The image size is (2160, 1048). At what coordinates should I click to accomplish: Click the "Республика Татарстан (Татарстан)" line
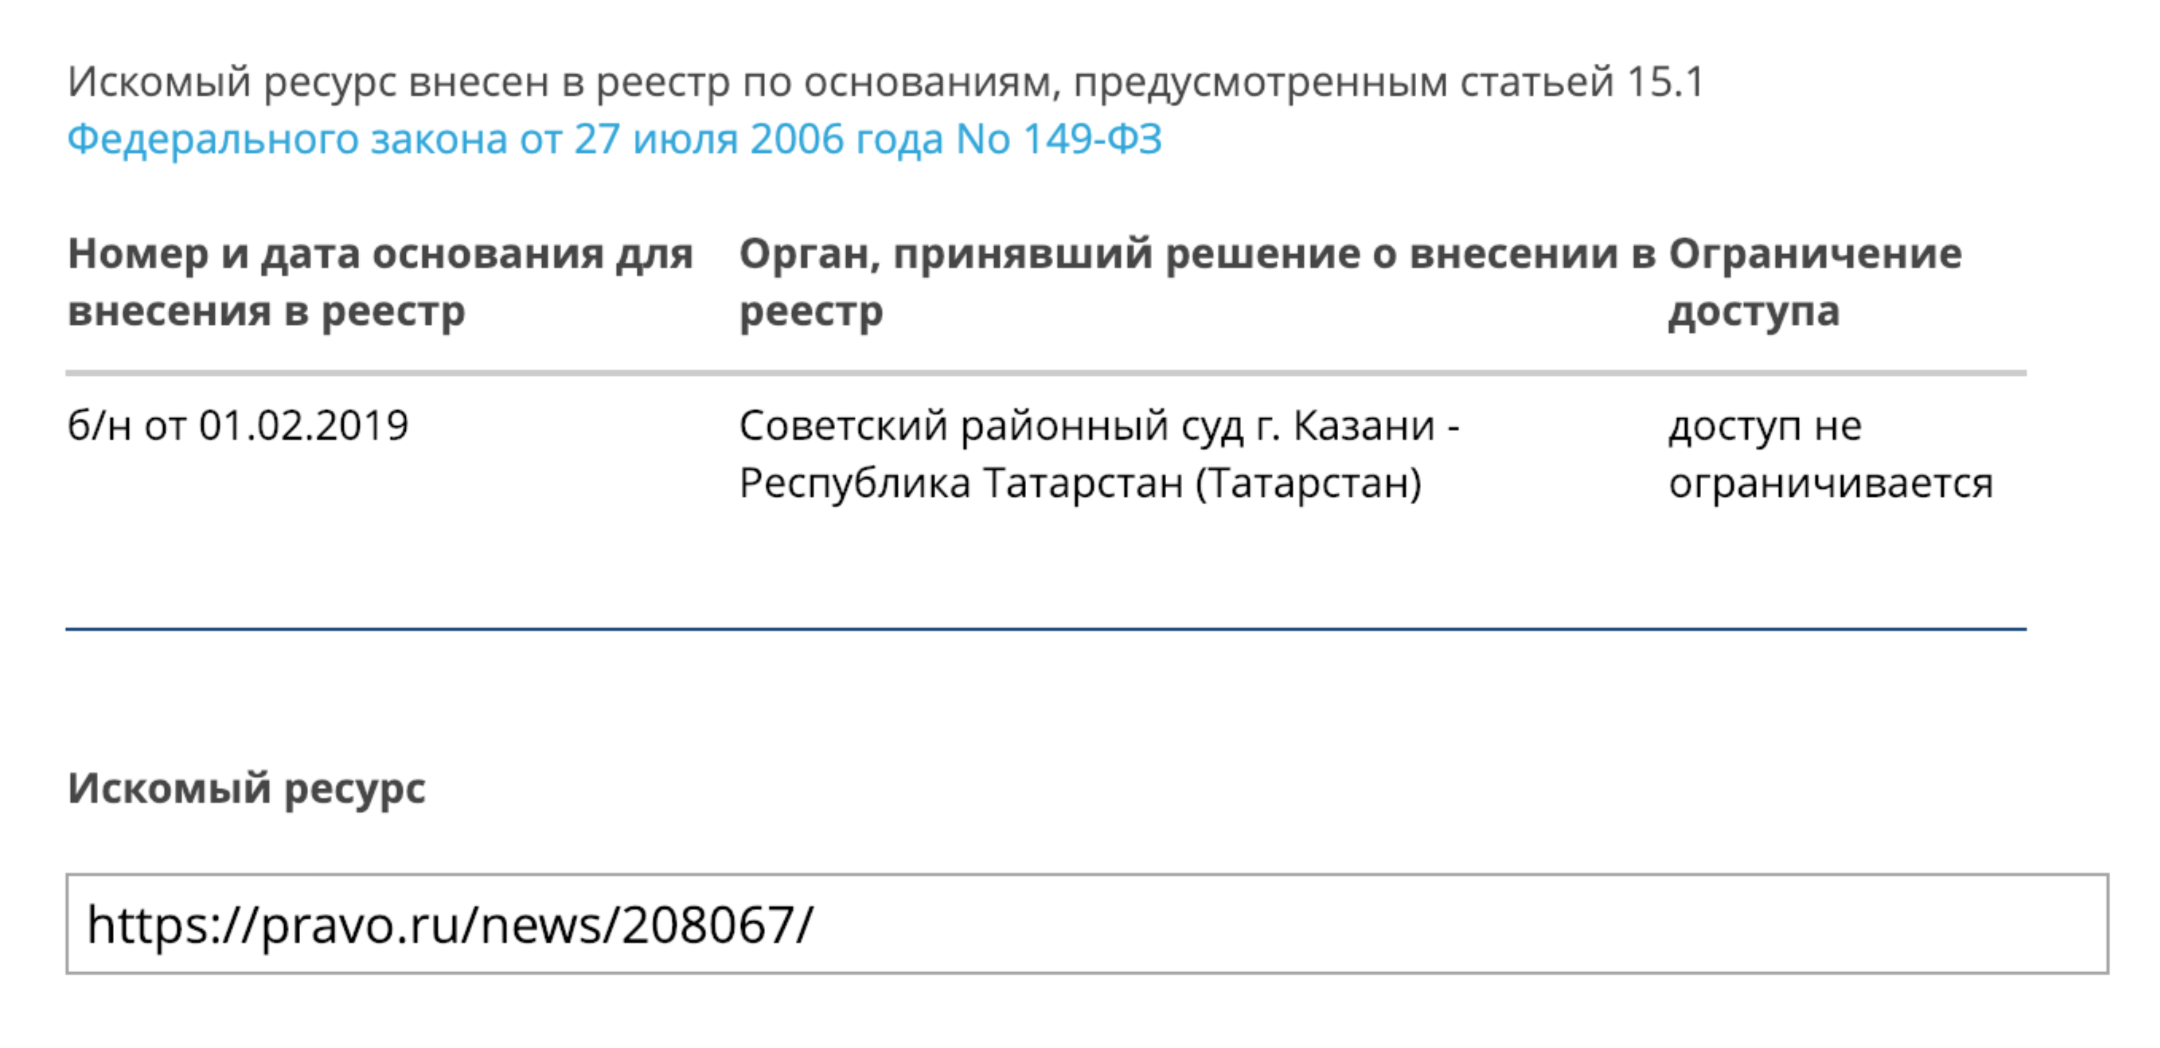[1080, 484]
